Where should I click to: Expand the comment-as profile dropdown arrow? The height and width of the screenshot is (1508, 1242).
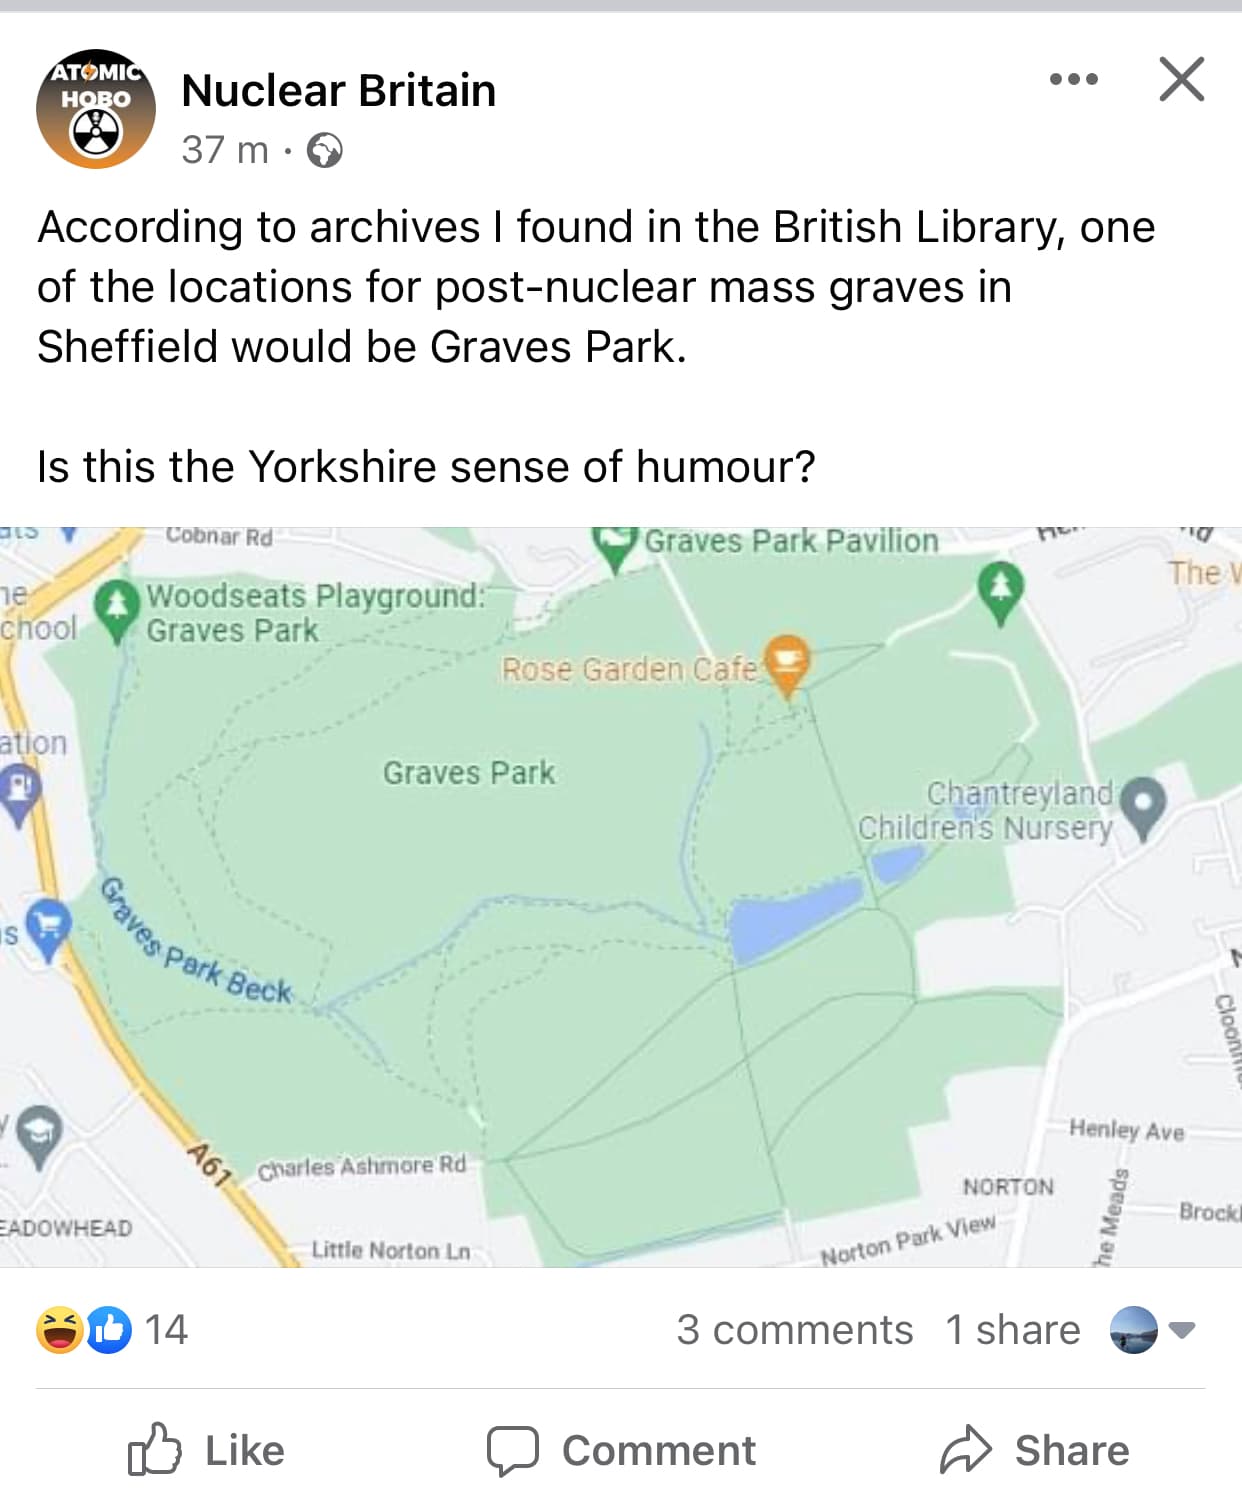1182,1330
